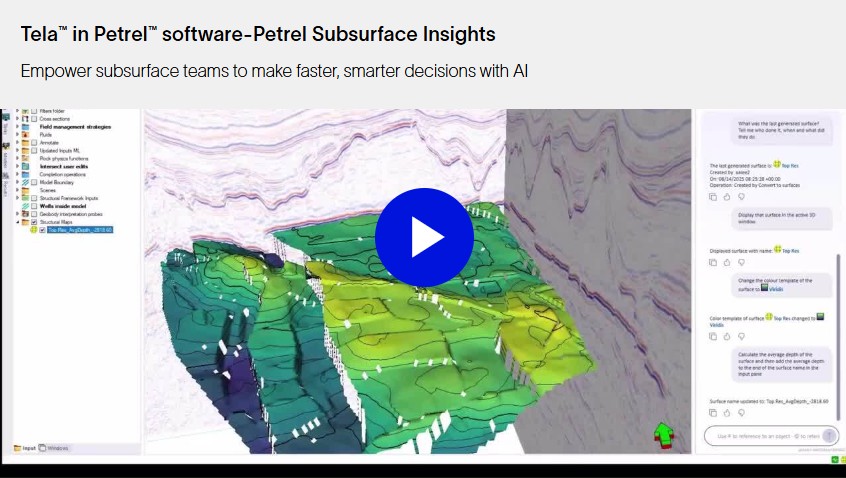Thumbs down the Color template changed response
846x478 pixels.
(x=741, y=336)
